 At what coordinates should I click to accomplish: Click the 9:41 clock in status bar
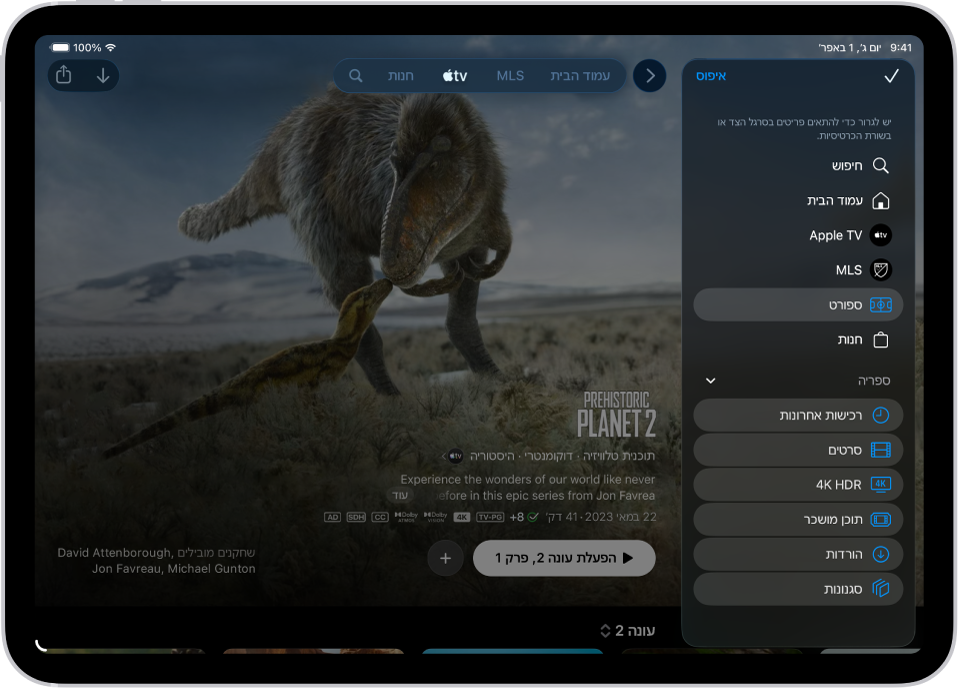click(x=901, y=47)
